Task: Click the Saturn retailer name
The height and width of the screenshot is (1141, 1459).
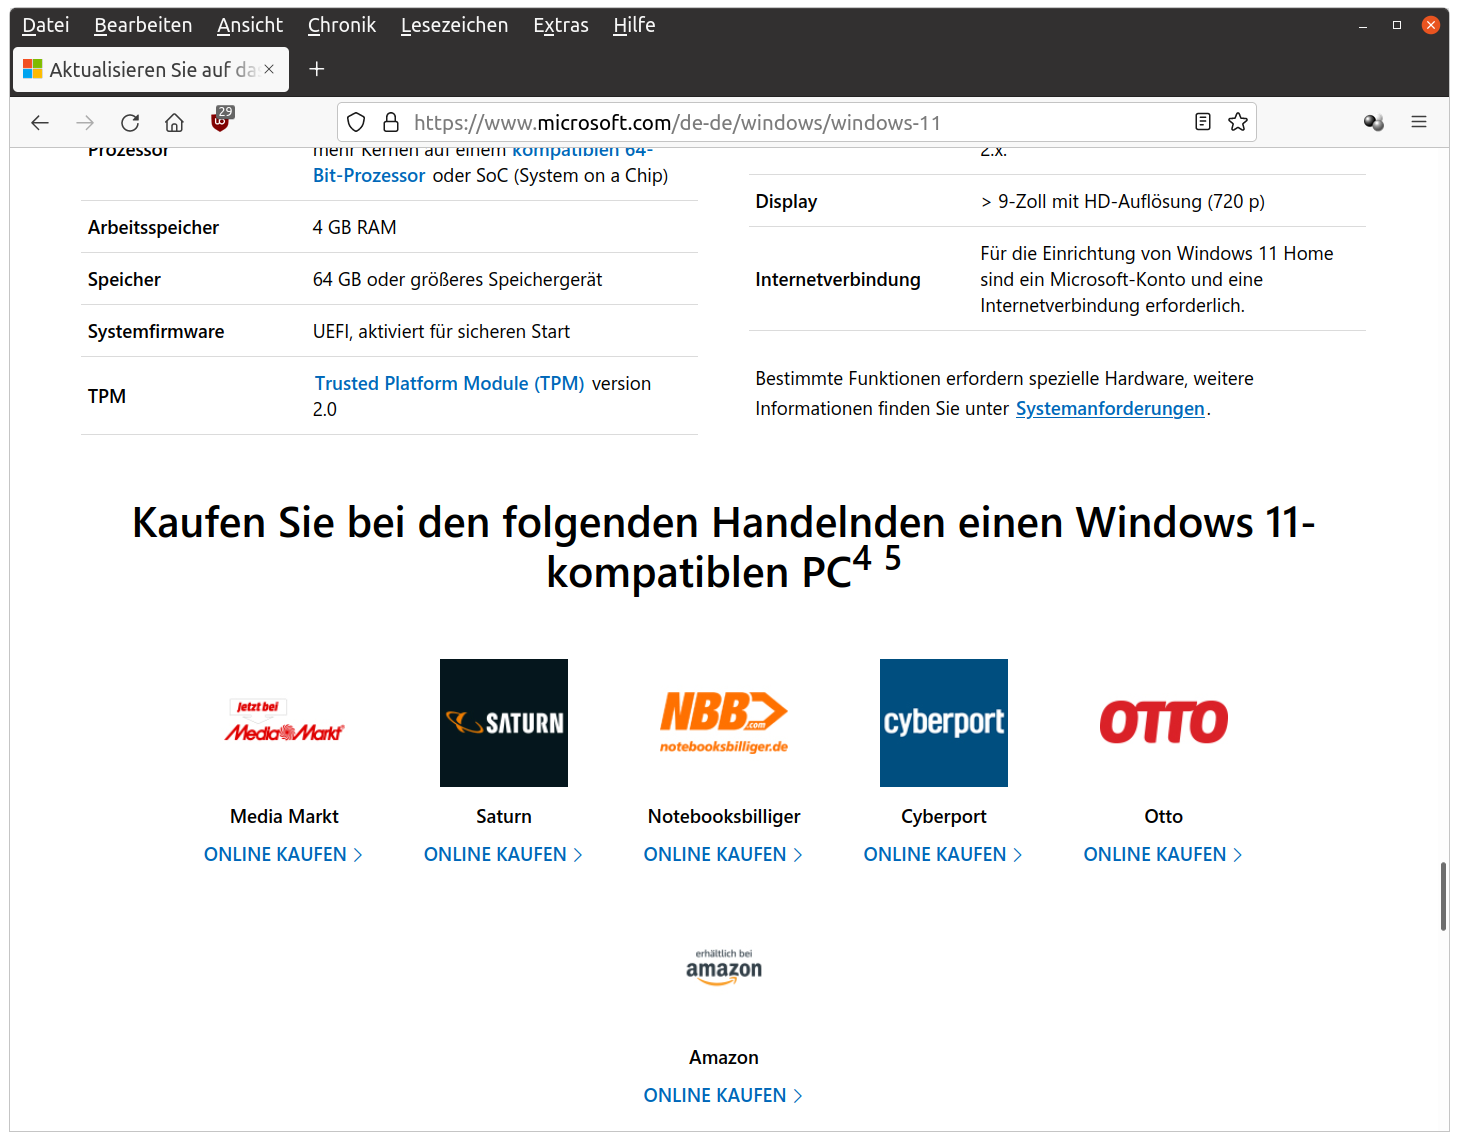Action: coord(504,816)
